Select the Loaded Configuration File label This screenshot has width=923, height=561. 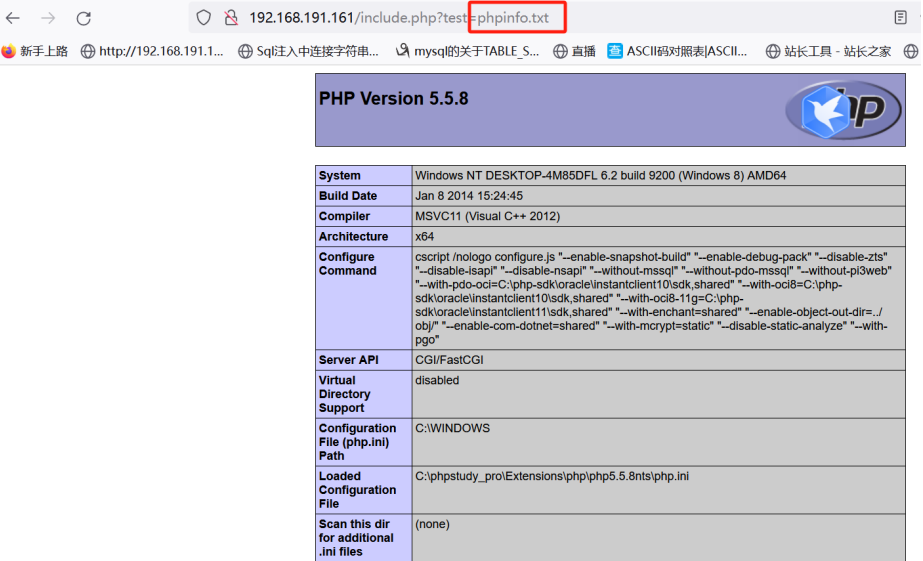tap(364, 490)
